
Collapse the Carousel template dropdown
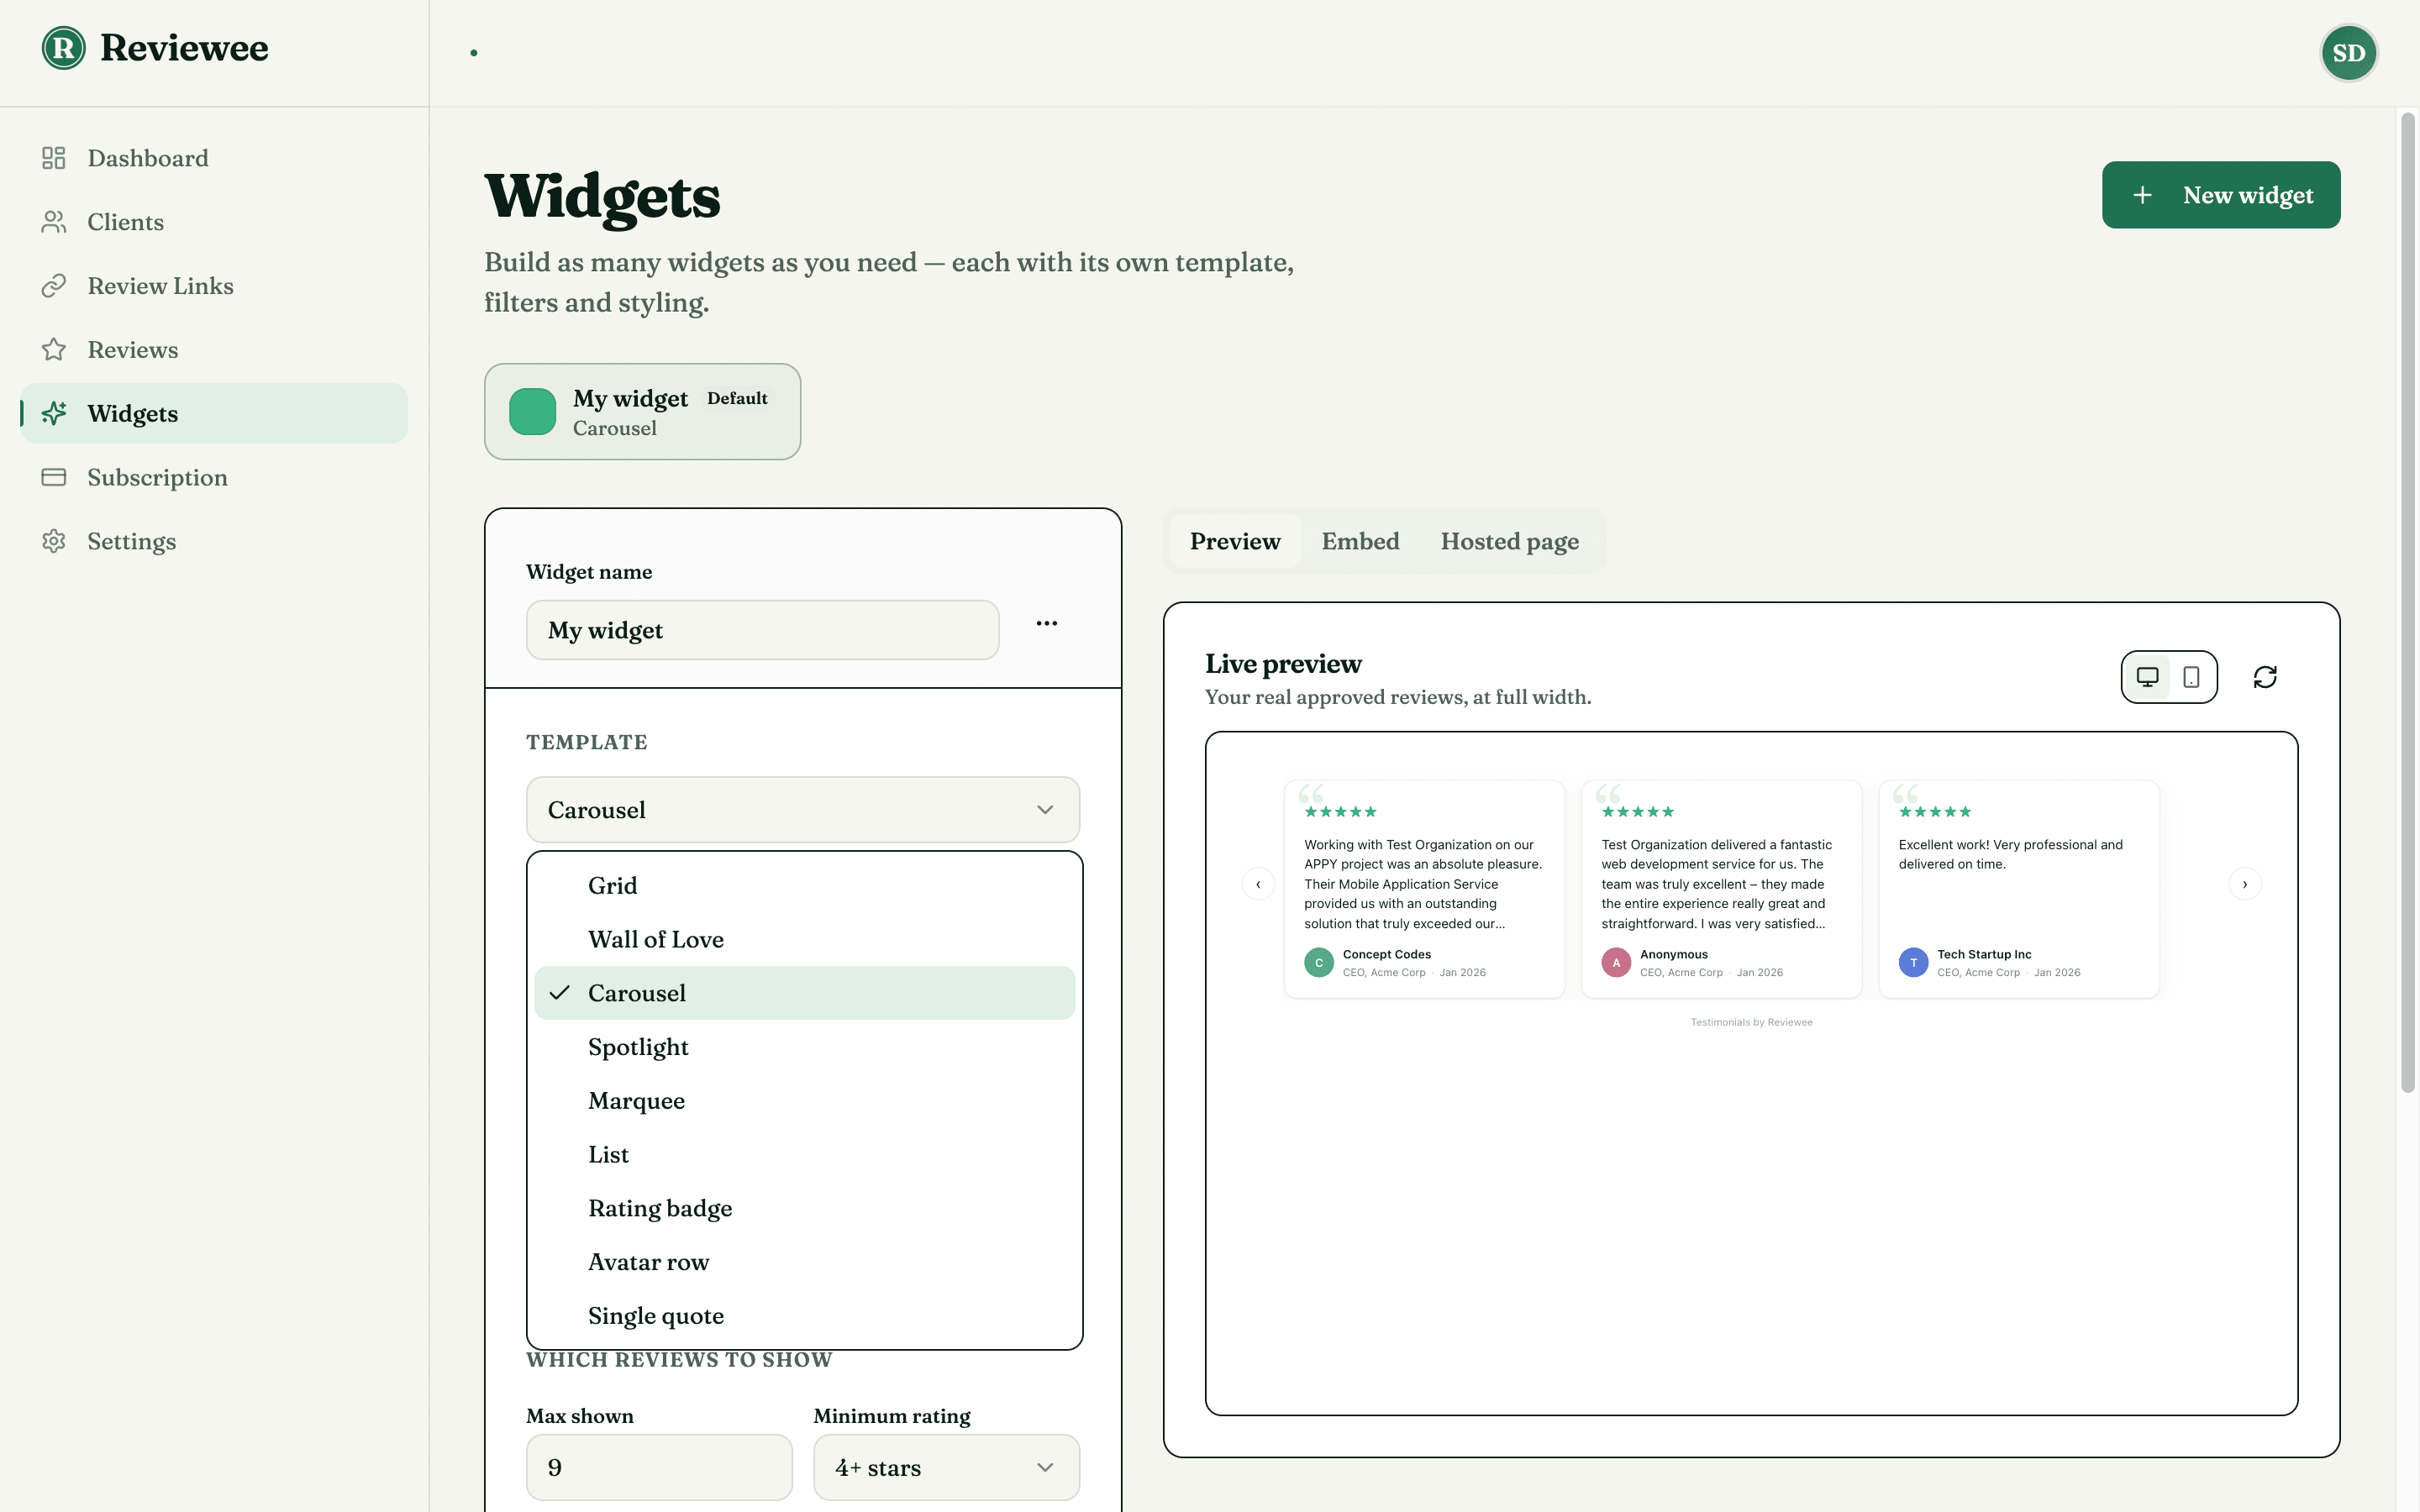click(803, 810)
